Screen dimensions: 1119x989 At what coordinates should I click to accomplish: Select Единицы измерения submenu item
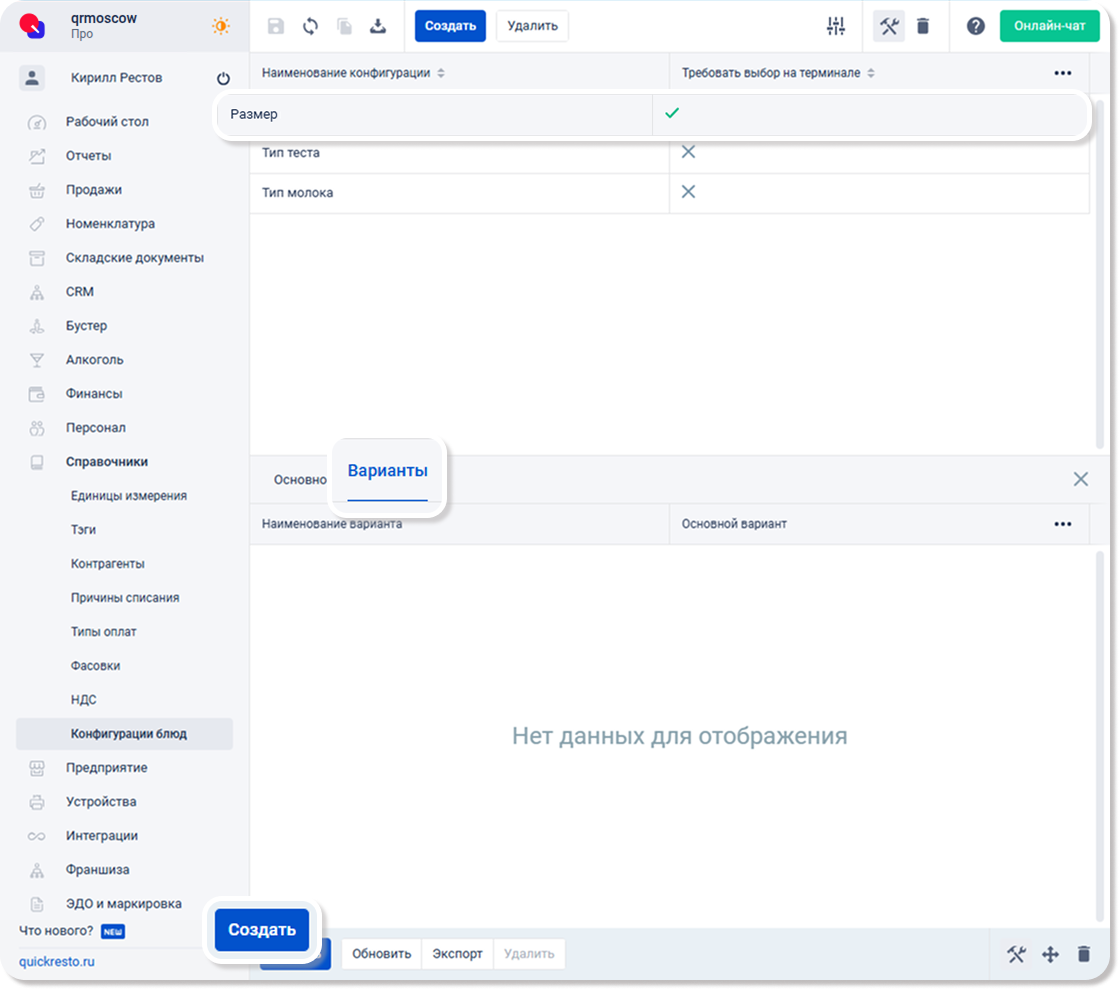128,496
